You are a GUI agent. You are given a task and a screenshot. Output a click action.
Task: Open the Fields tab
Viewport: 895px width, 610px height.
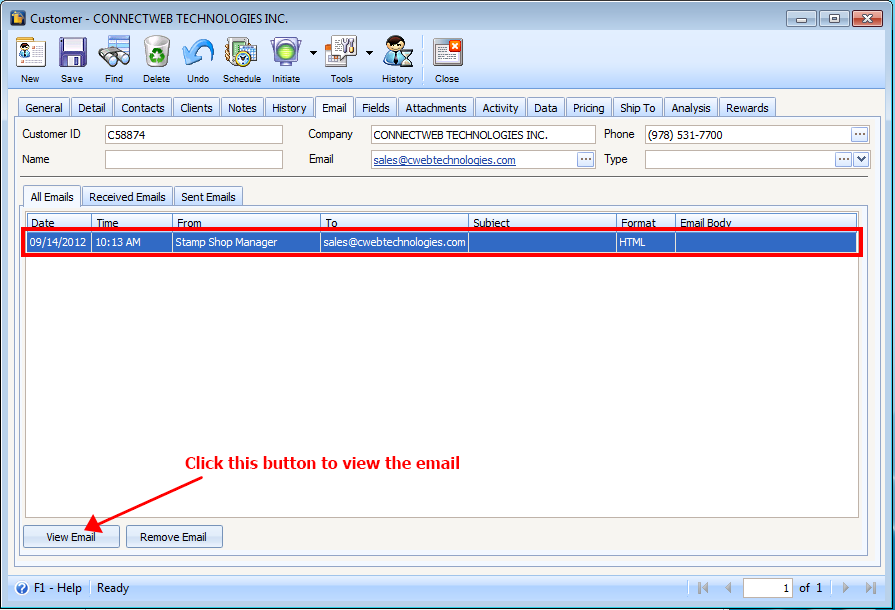tap(376, 108)
